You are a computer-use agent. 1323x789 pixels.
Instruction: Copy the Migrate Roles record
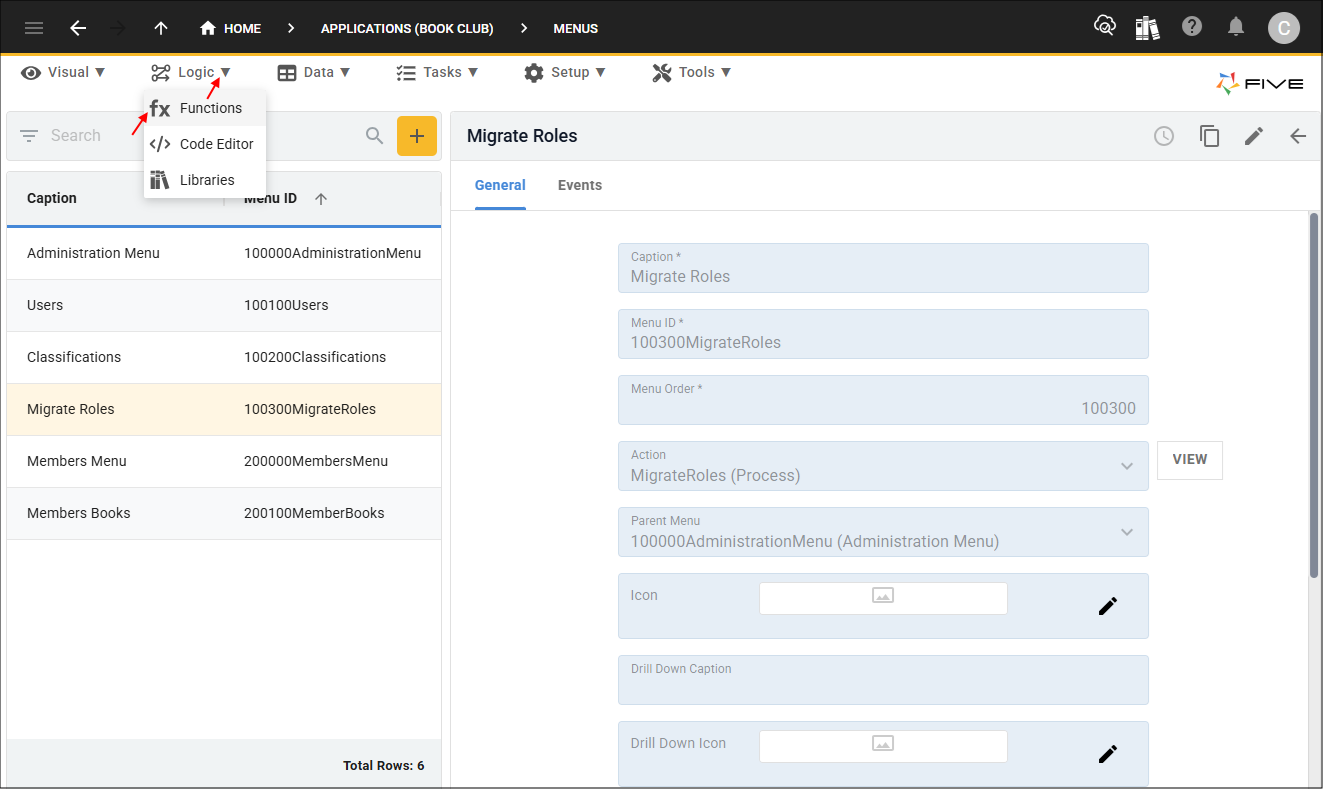click(1210, 136)
